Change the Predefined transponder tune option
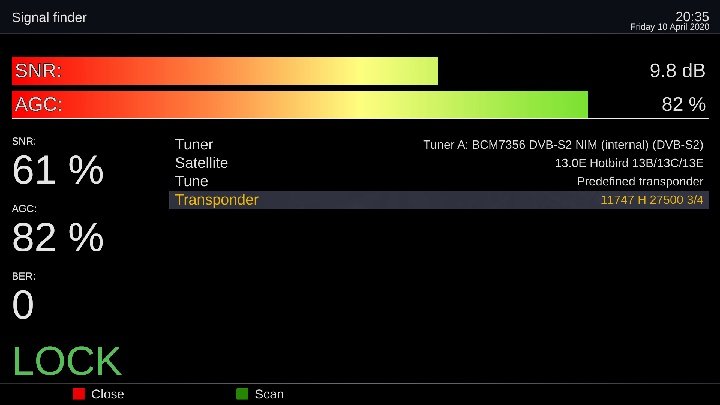The width and height of the screenshot is (720, 405). click(x=640, y=181)
